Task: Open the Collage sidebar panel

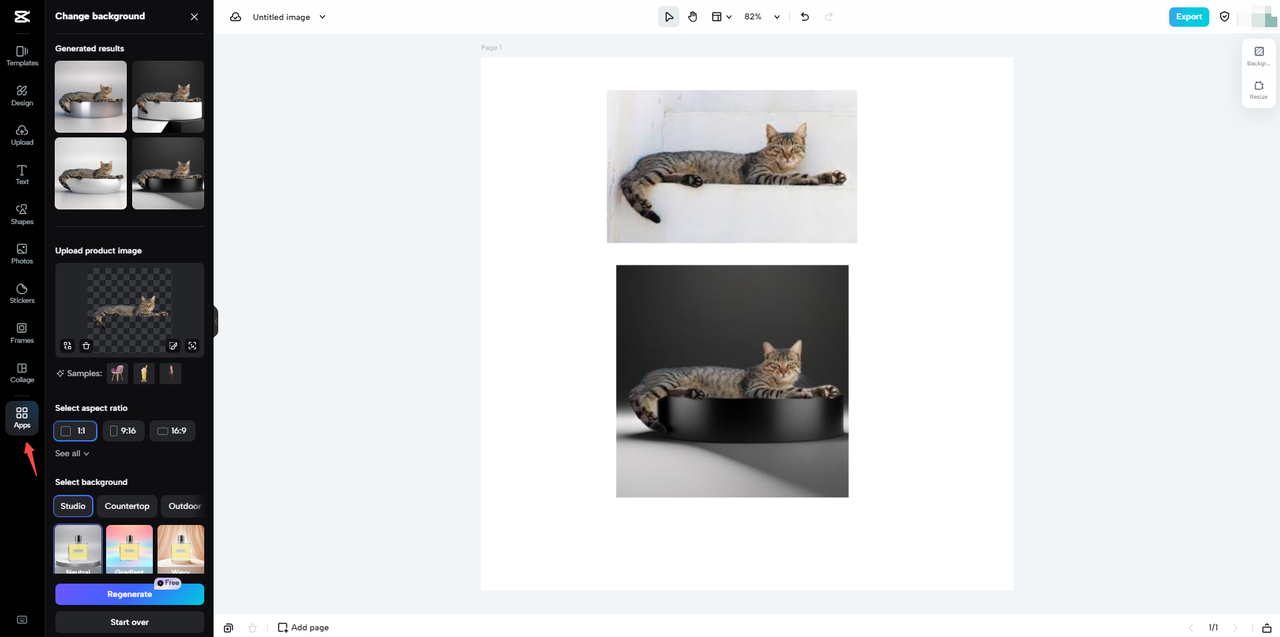Action: pyautogui.click(x=22, y=373)
